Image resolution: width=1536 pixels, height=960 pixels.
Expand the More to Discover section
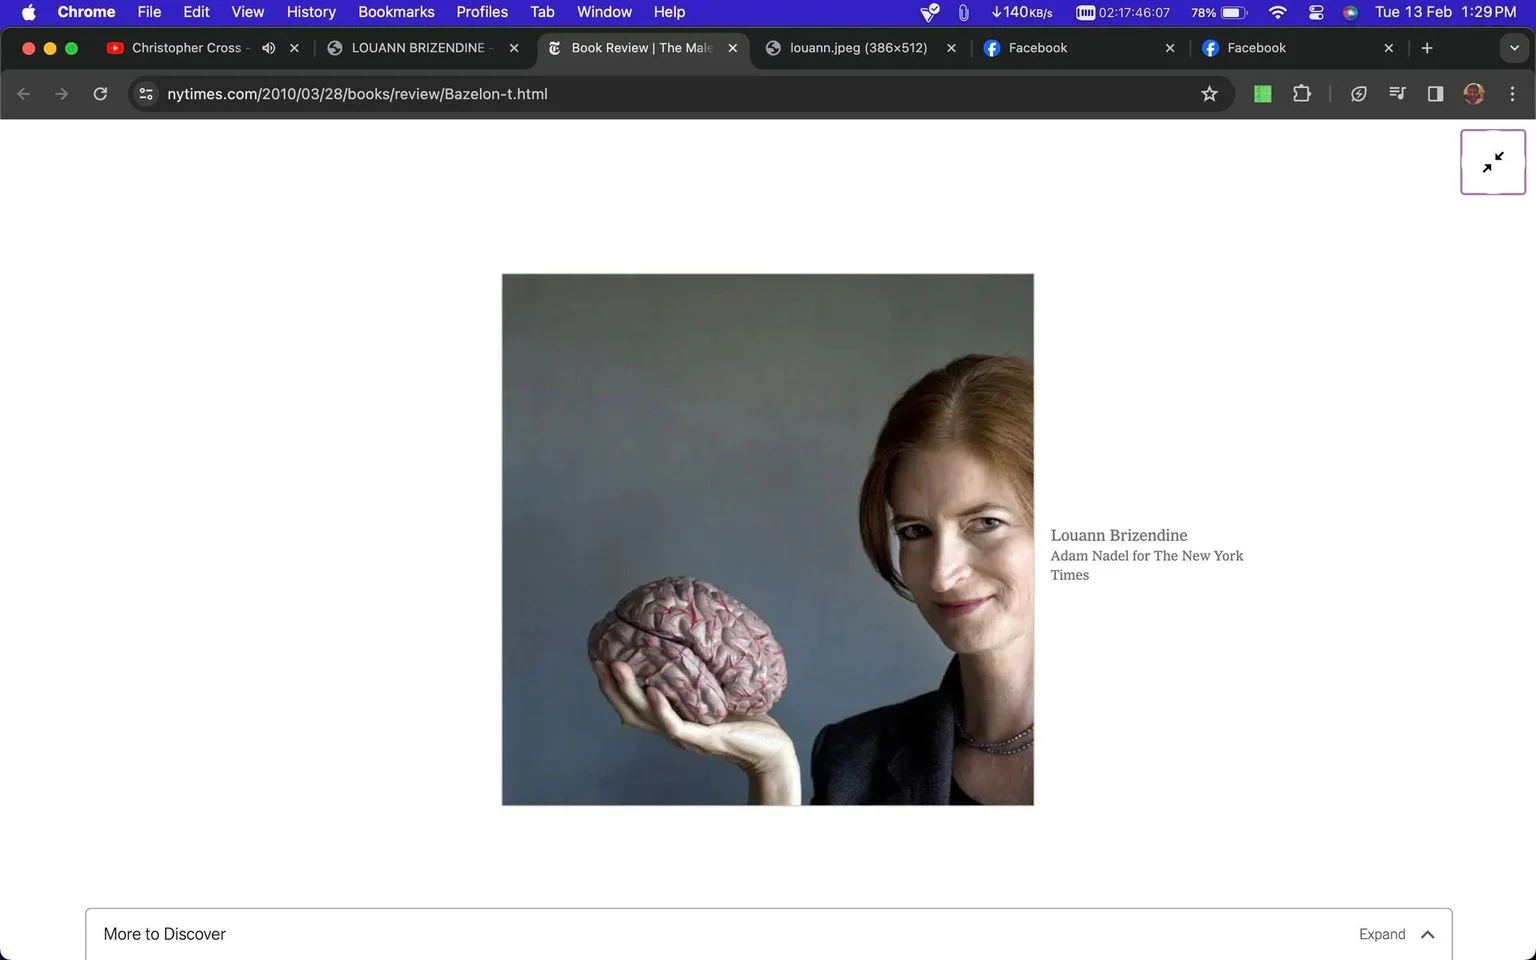click(x=1396, y=934)
